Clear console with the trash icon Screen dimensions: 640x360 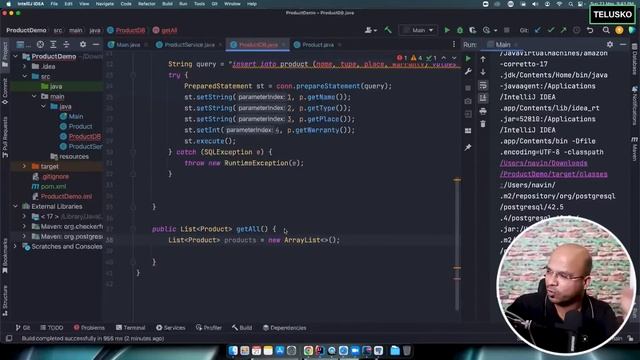click(x=483, y=124)
